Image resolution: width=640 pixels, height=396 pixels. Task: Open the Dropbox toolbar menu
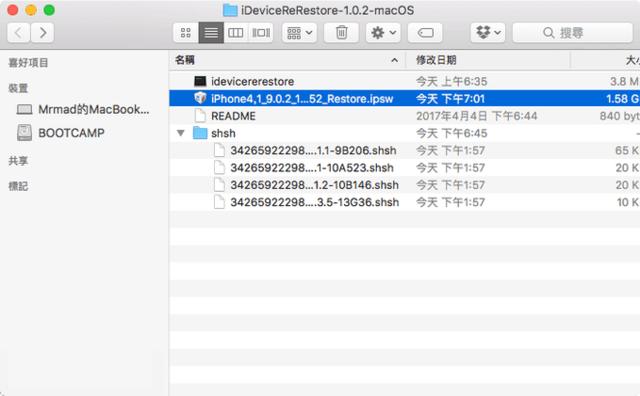[x=488, y=32]
